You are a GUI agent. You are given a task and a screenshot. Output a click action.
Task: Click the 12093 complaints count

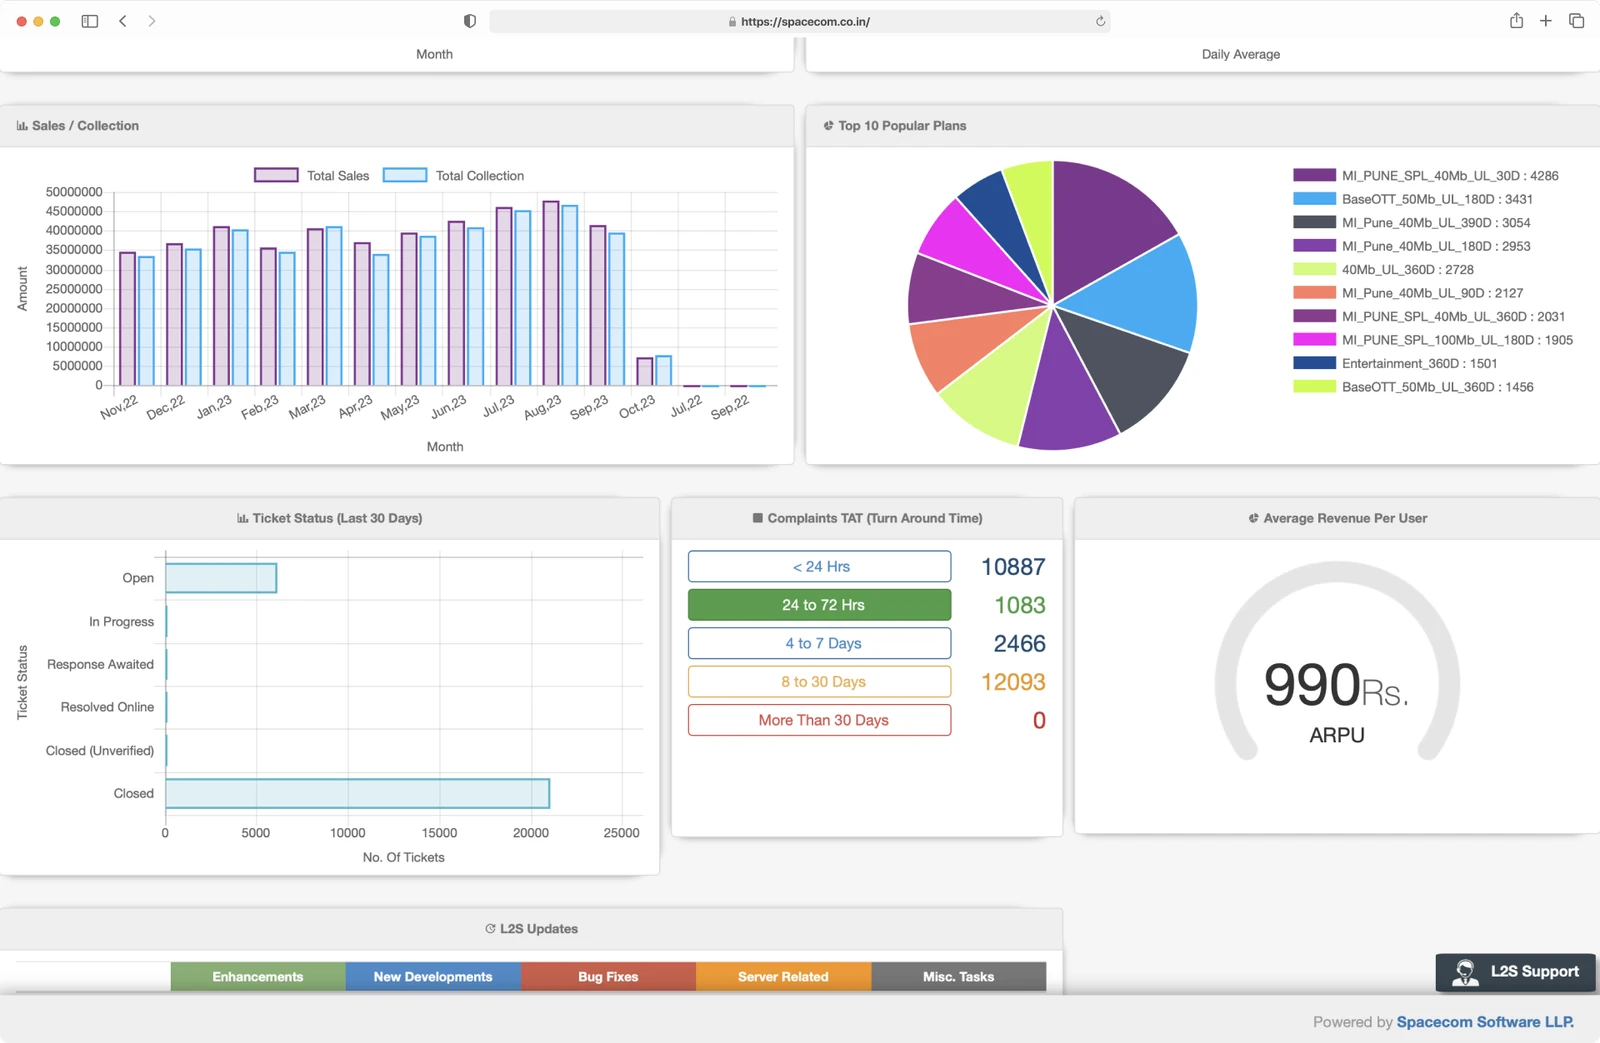pyautogui.click(x=1013, y=682)
